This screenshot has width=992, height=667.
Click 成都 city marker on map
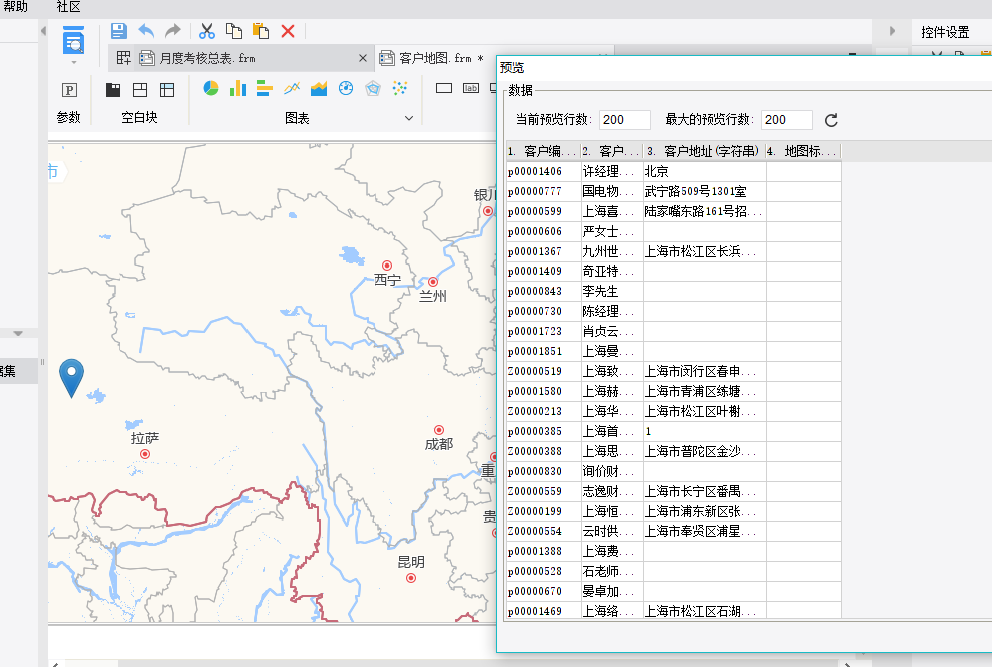(438, 430)
